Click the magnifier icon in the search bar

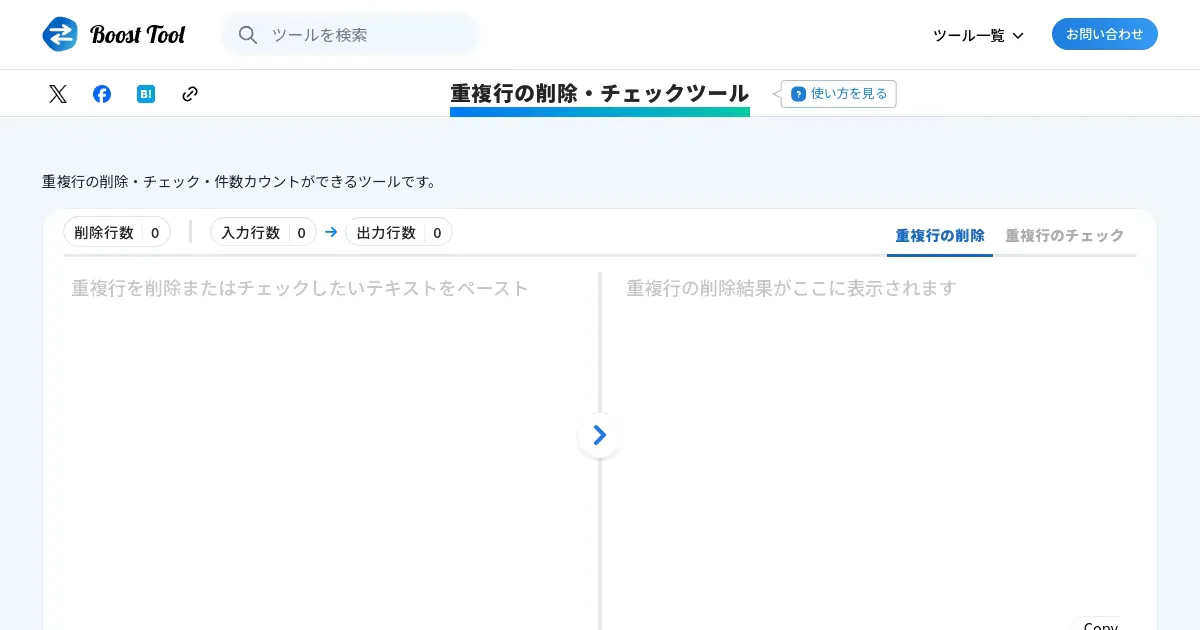(x=248, y=35)
